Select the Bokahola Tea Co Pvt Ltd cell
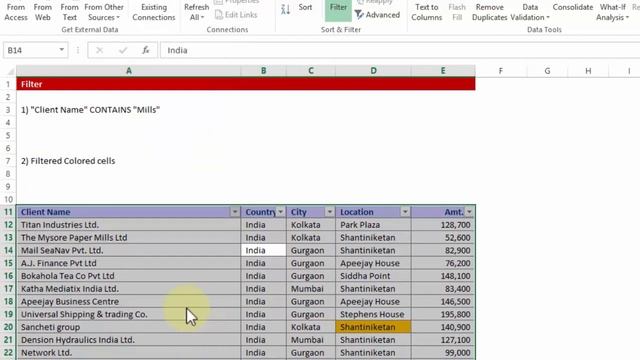This screenshot has height=360, width=640. pyautogui.click(x=129, y=276)
